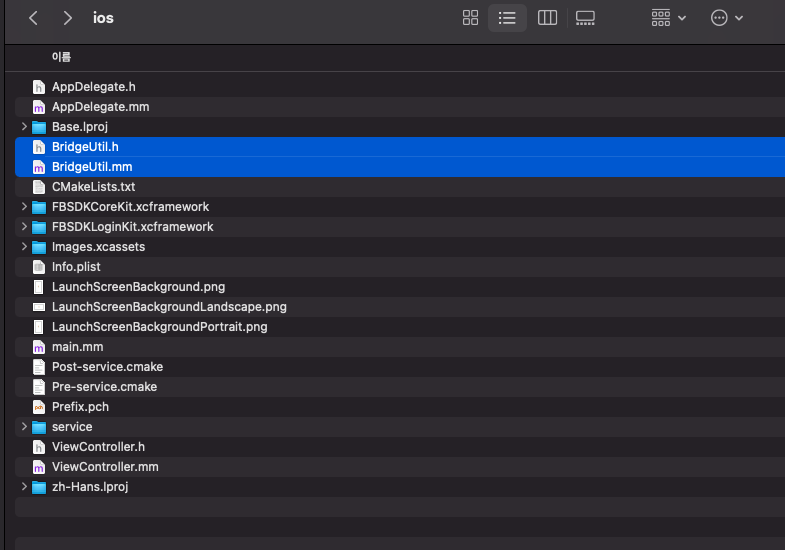785x550 pixels.
Task: Switch to icon grid view
Action: (470, 18)
